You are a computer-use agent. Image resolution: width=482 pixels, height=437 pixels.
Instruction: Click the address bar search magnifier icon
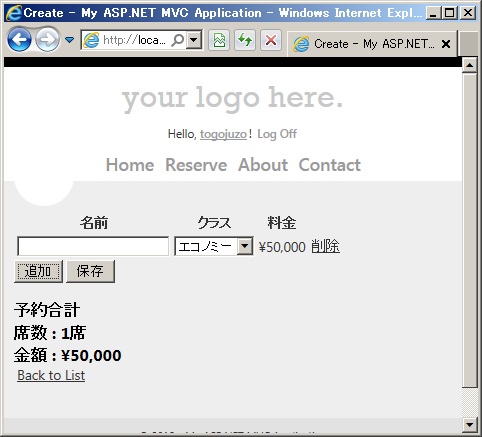(178, 40)
